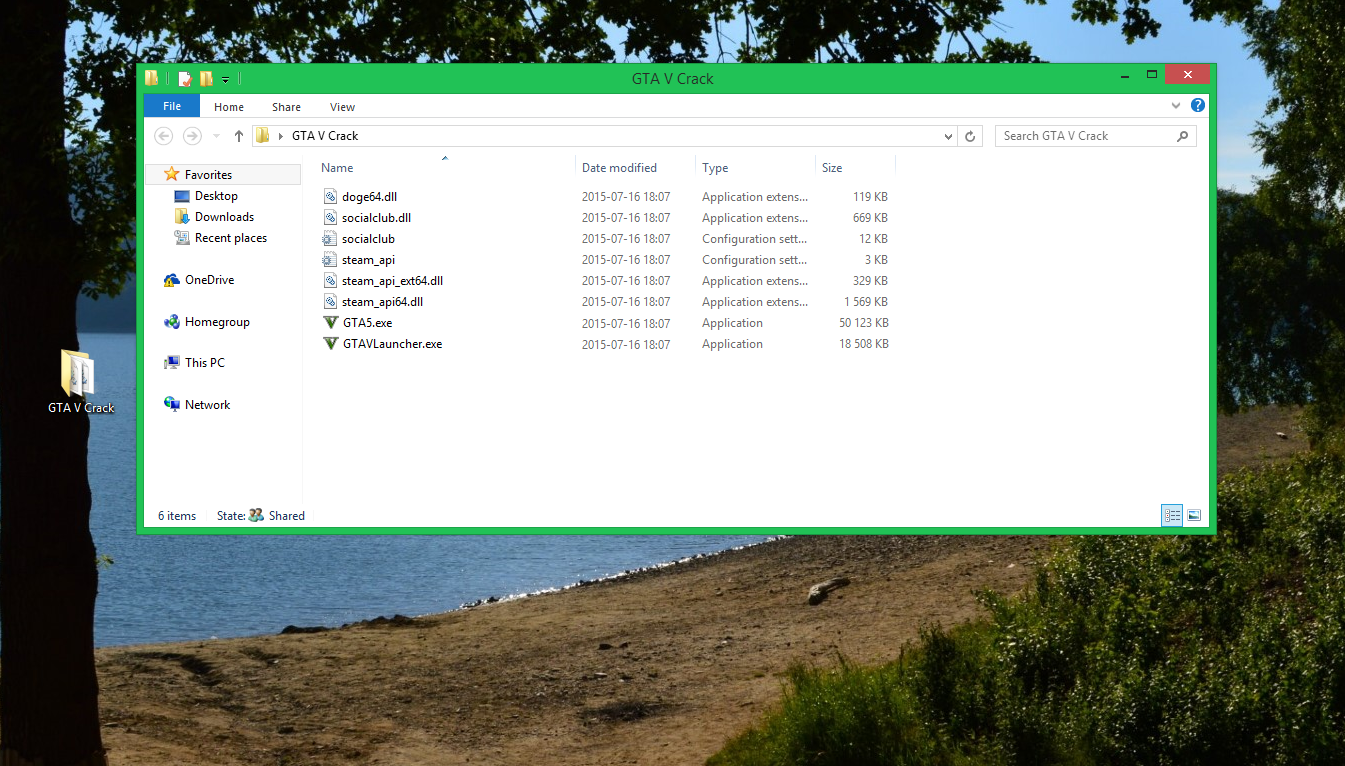Open Desktop in the navigation pane

click(216, 196)
